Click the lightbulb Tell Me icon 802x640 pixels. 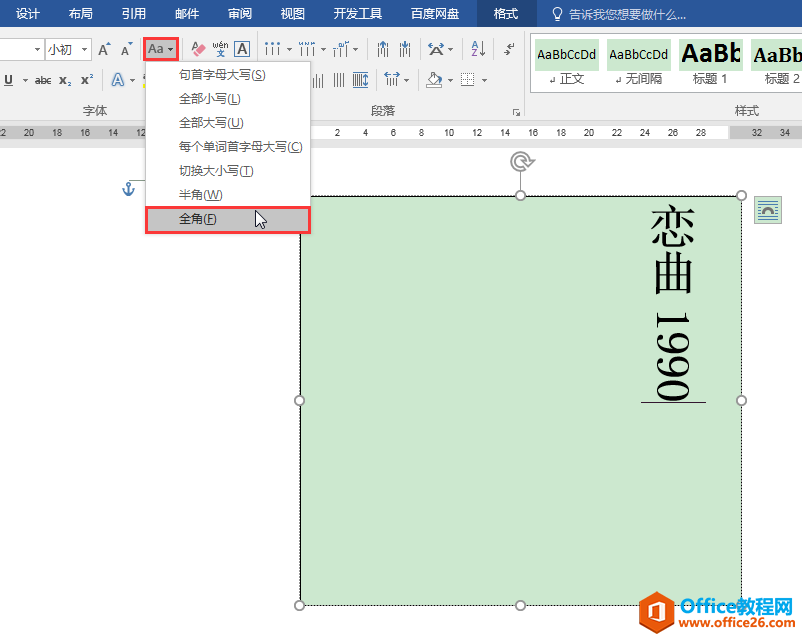[558, 14]
